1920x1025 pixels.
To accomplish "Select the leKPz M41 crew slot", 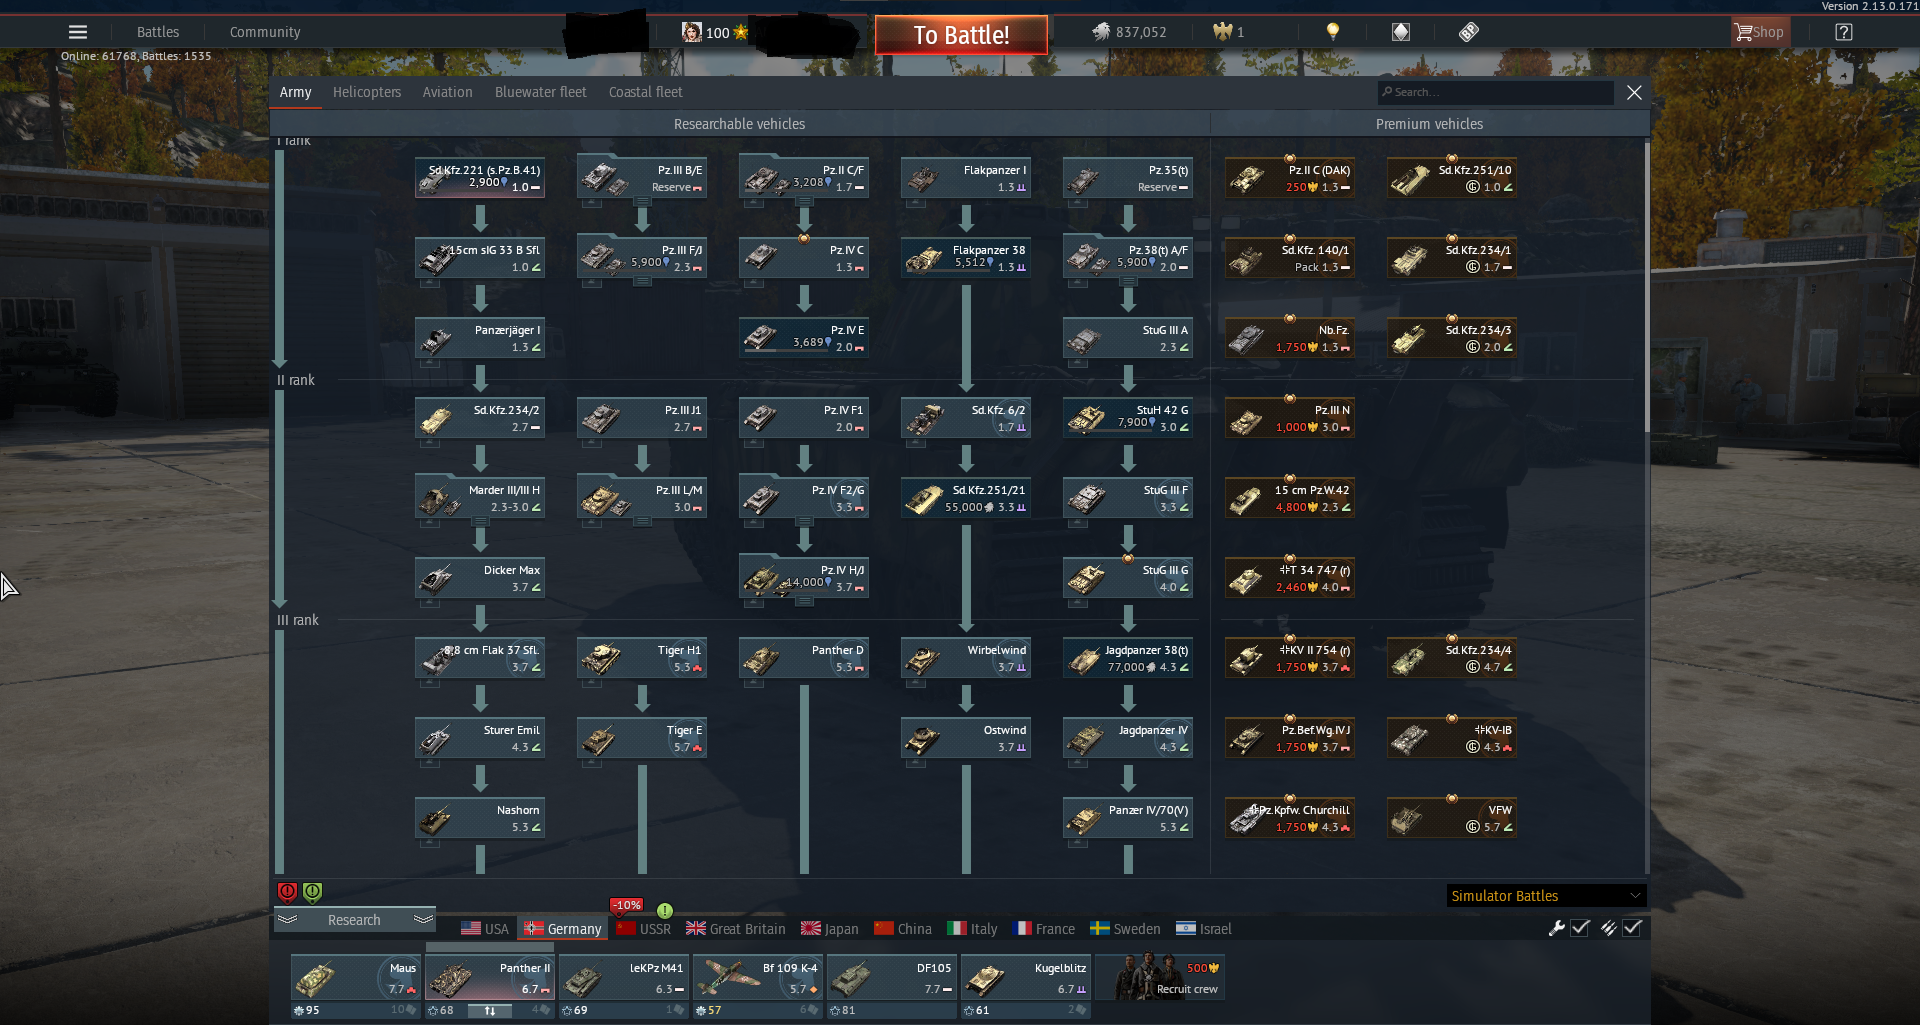I will click(x=623, y=978).
